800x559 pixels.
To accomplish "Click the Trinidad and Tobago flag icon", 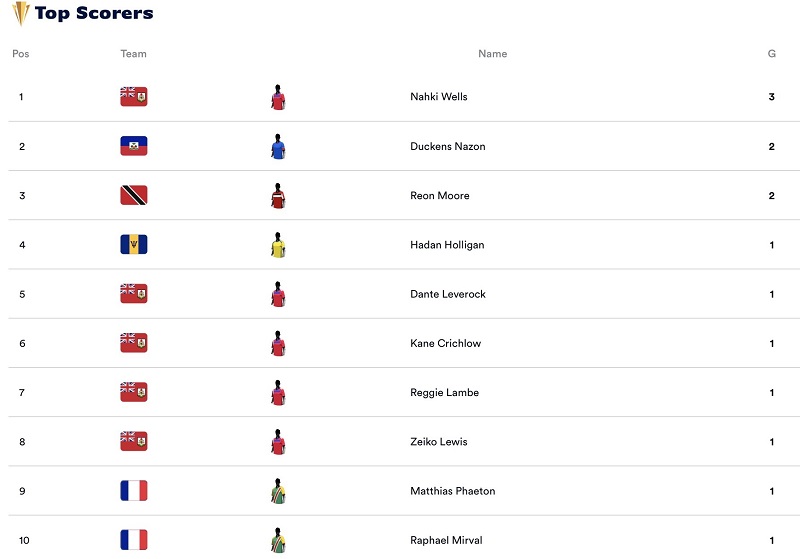I will point(134,195).
